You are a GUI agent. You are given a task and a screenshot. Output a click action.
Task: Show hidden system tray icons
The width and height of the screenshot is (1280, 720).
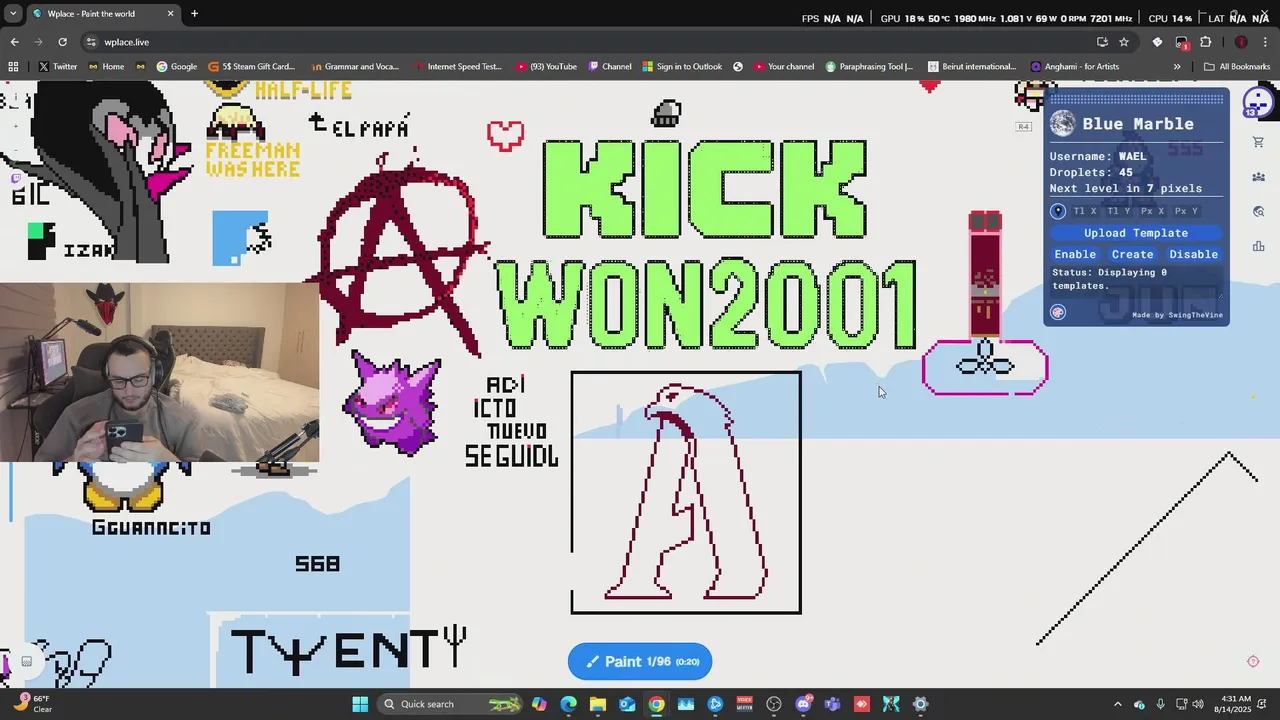(1117, 704)
